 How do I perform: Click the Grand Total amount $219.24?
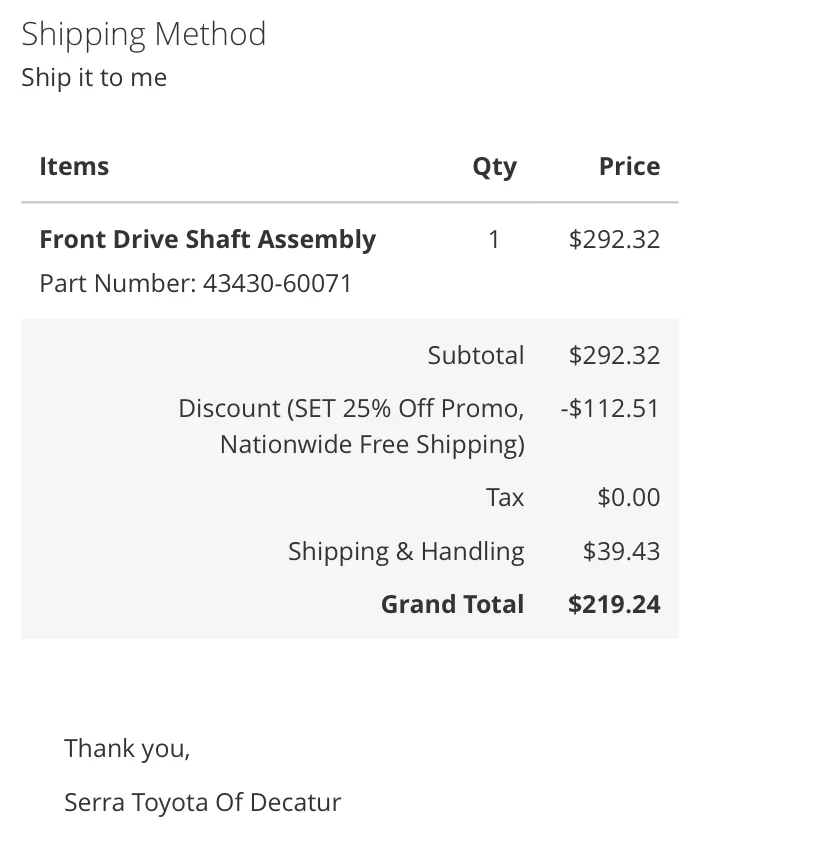(614, 604)
